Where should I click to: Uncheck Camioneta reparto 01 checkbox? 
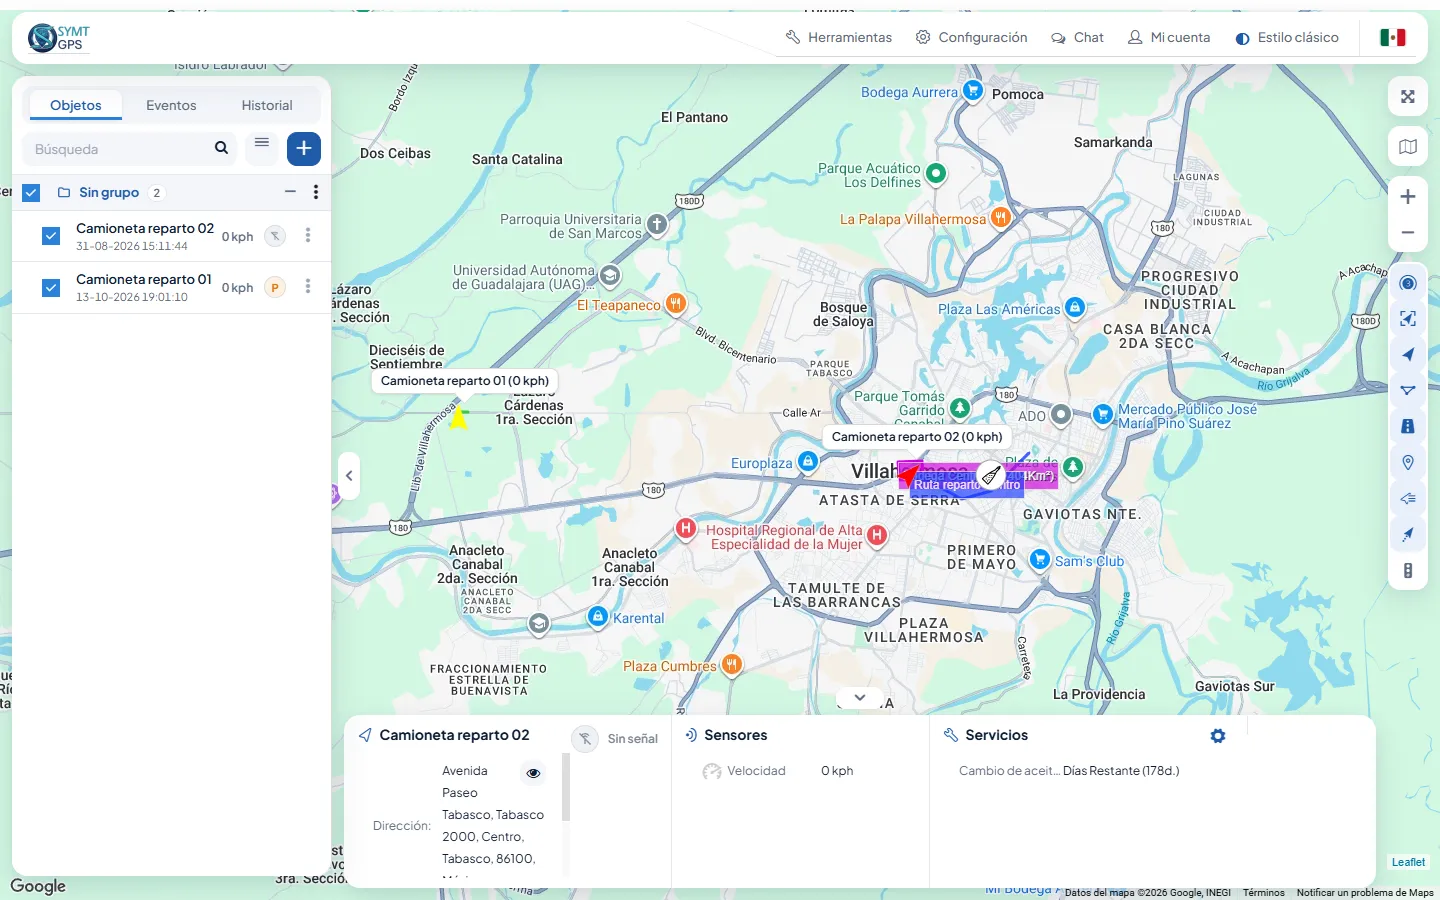[x=51, y=287]
